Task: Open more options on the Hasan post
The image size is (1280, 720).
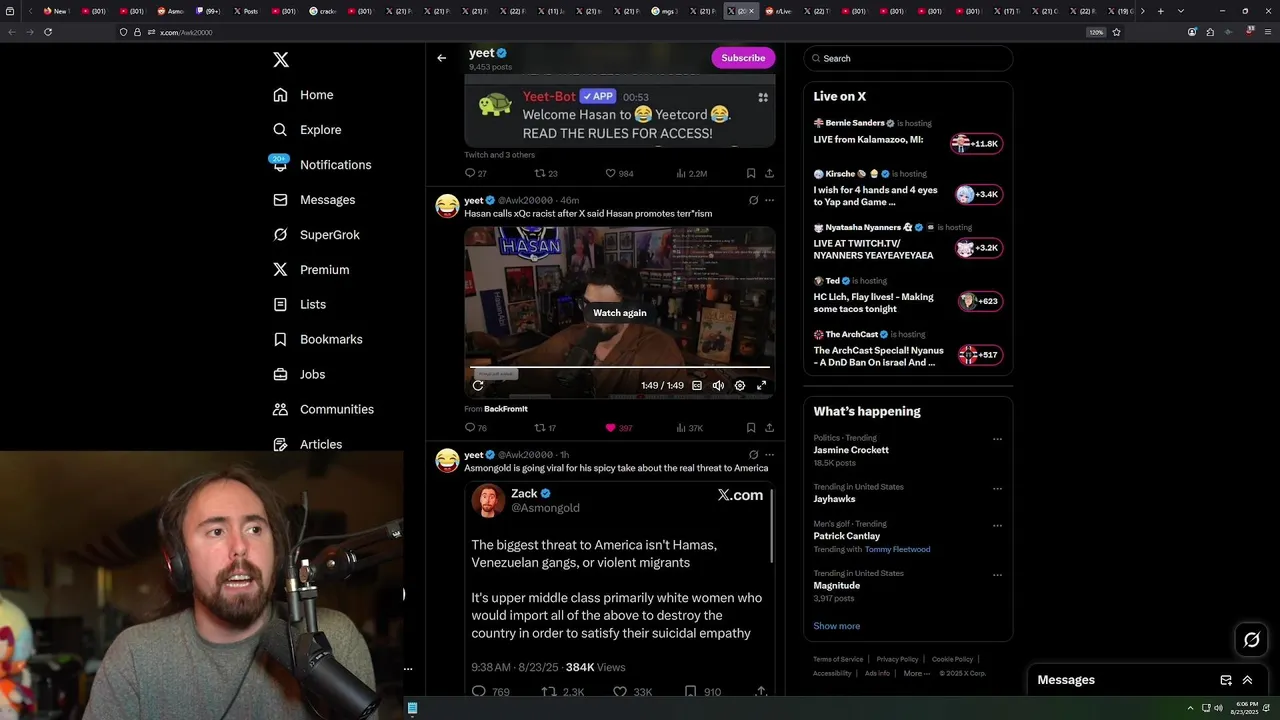Action: click(769, 200)
